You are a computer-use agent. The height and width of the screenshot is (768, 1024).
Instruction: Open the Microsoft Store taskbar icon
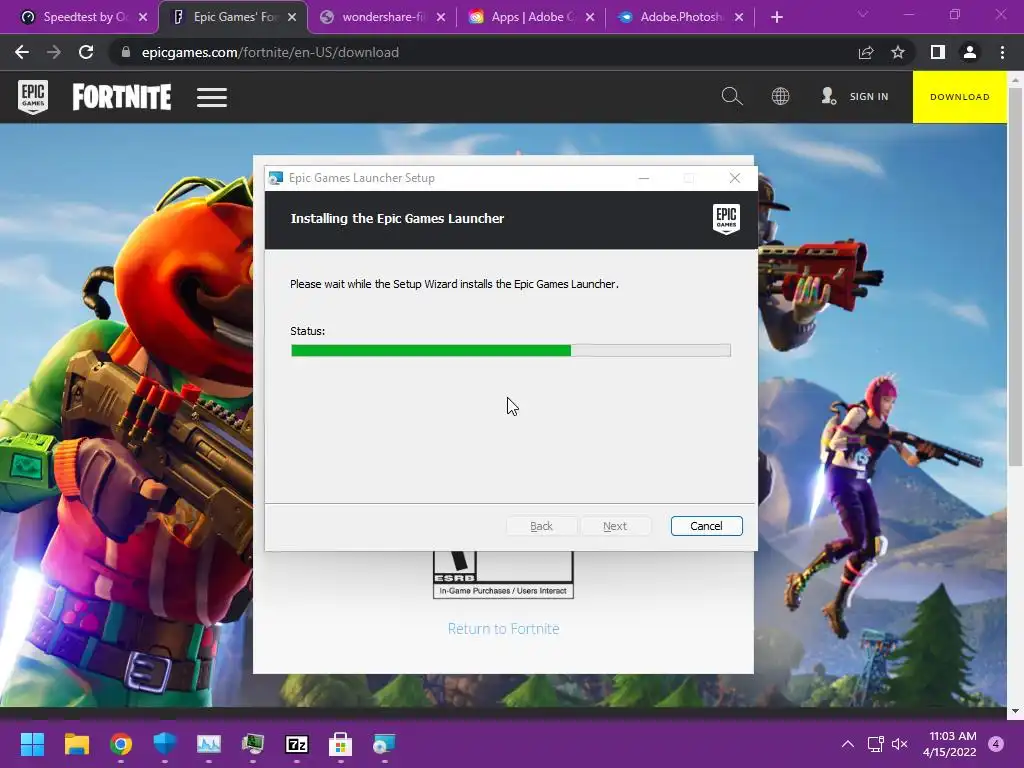coord(340,744)
